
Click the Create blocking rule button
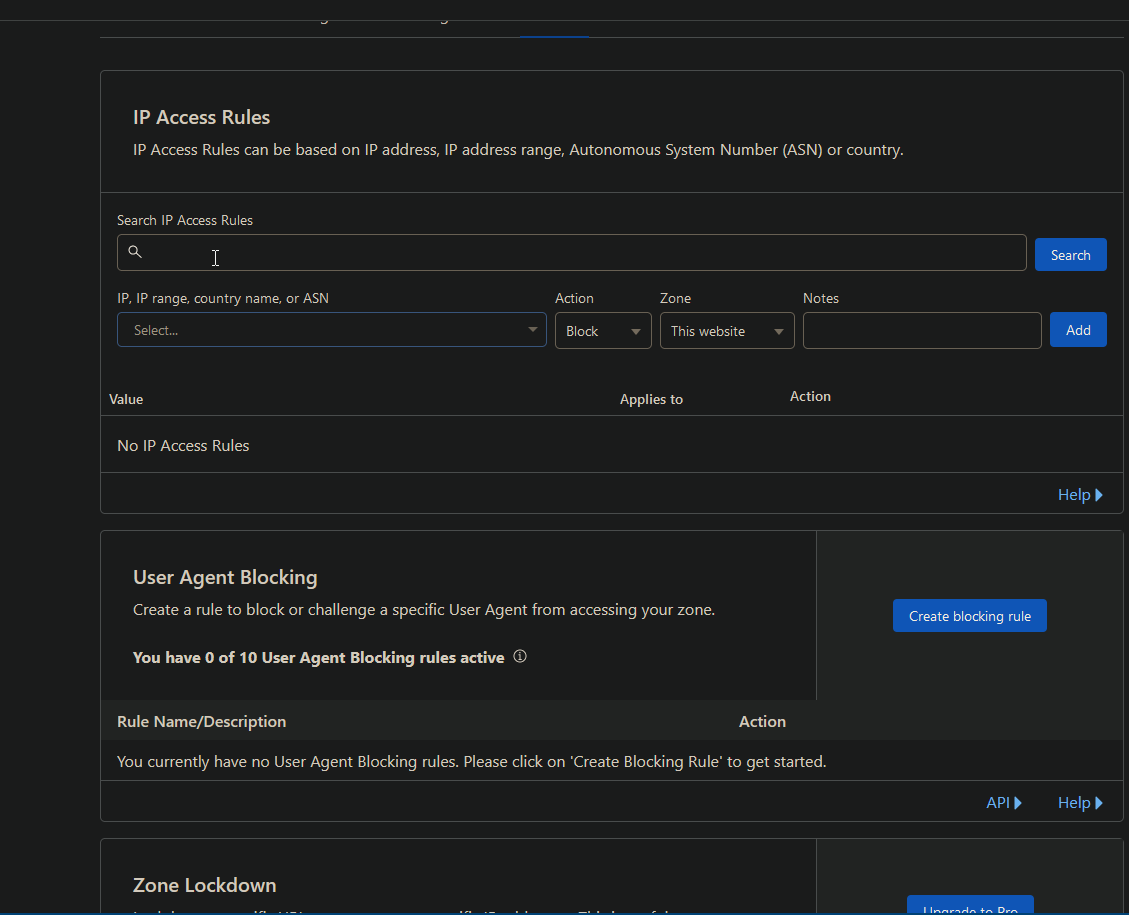click(x=969, y=615)
